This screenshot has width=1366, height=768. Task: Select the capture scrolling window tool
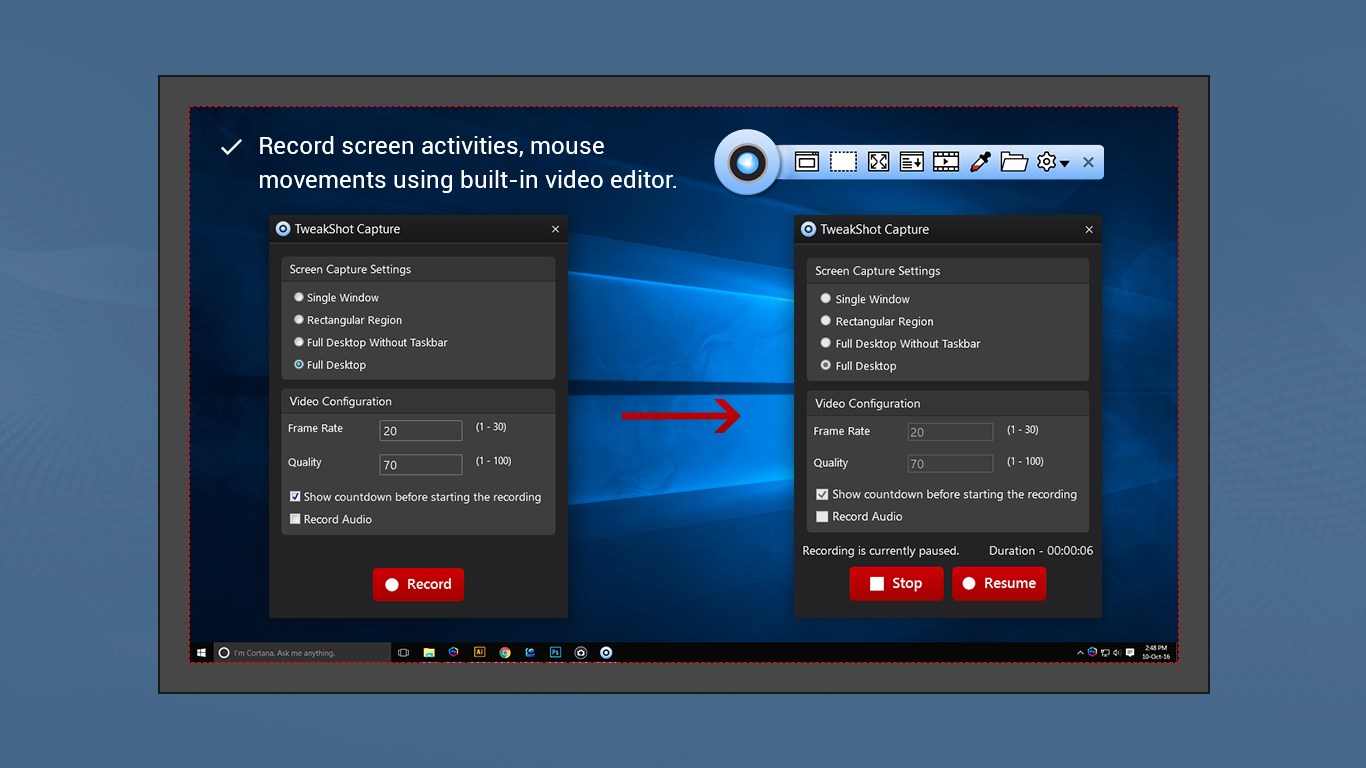pos(911,161)
